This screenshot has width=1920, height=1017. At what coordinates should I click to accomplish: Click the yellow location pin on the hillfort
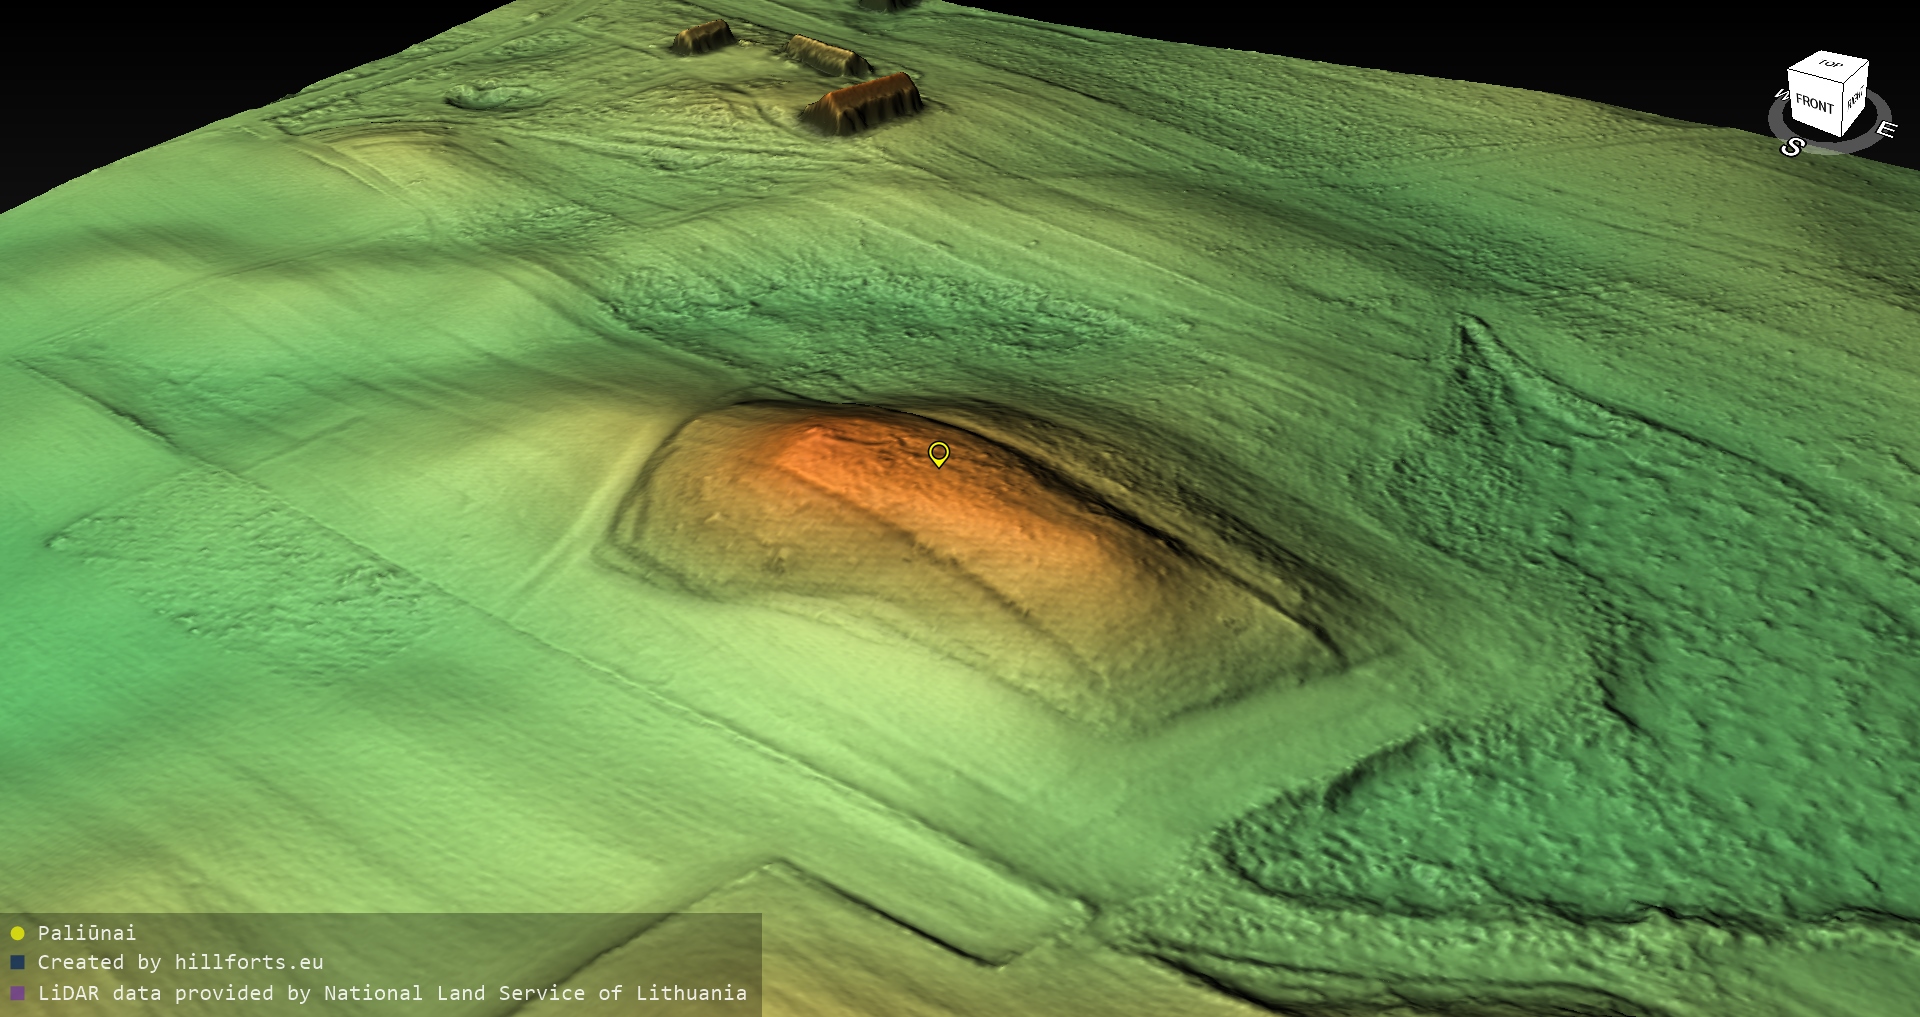click(x=938, y=454)
